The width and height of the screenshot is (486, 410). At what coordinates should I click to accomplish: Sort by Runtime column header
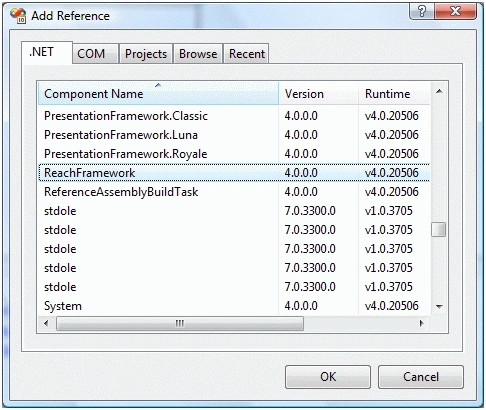tap(394, 94)
